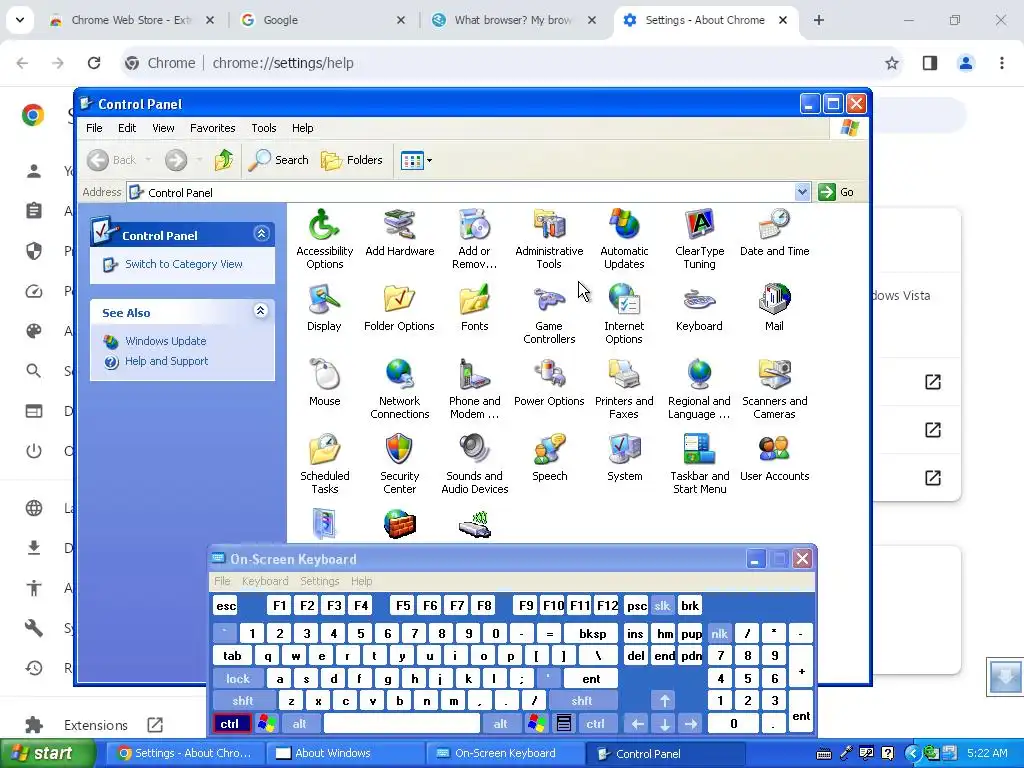Open the Speech icon
1024x768 pixels.
pos(549,458)
